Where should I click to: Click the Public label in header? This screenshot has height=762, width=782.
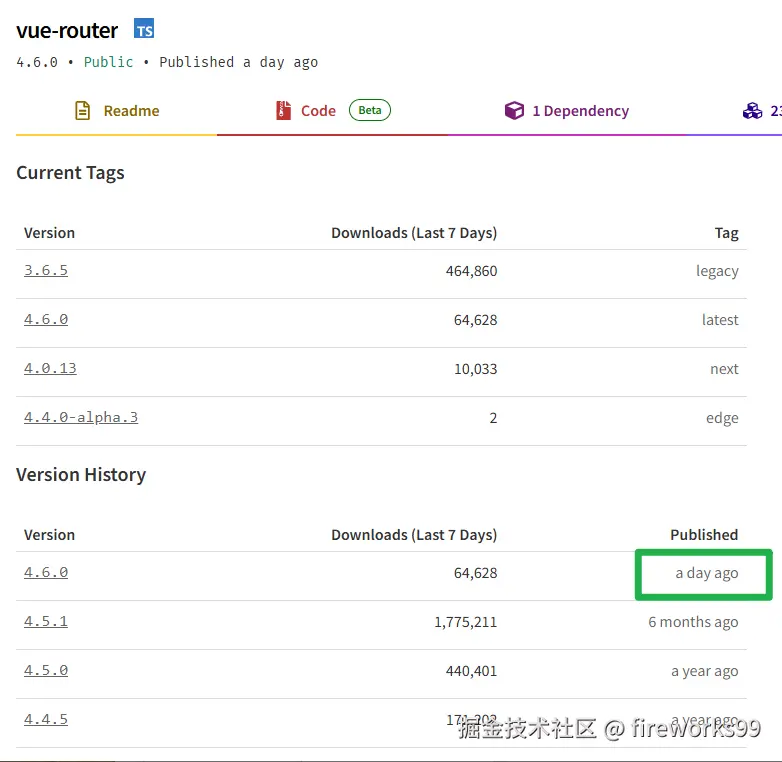click(108, 62)
